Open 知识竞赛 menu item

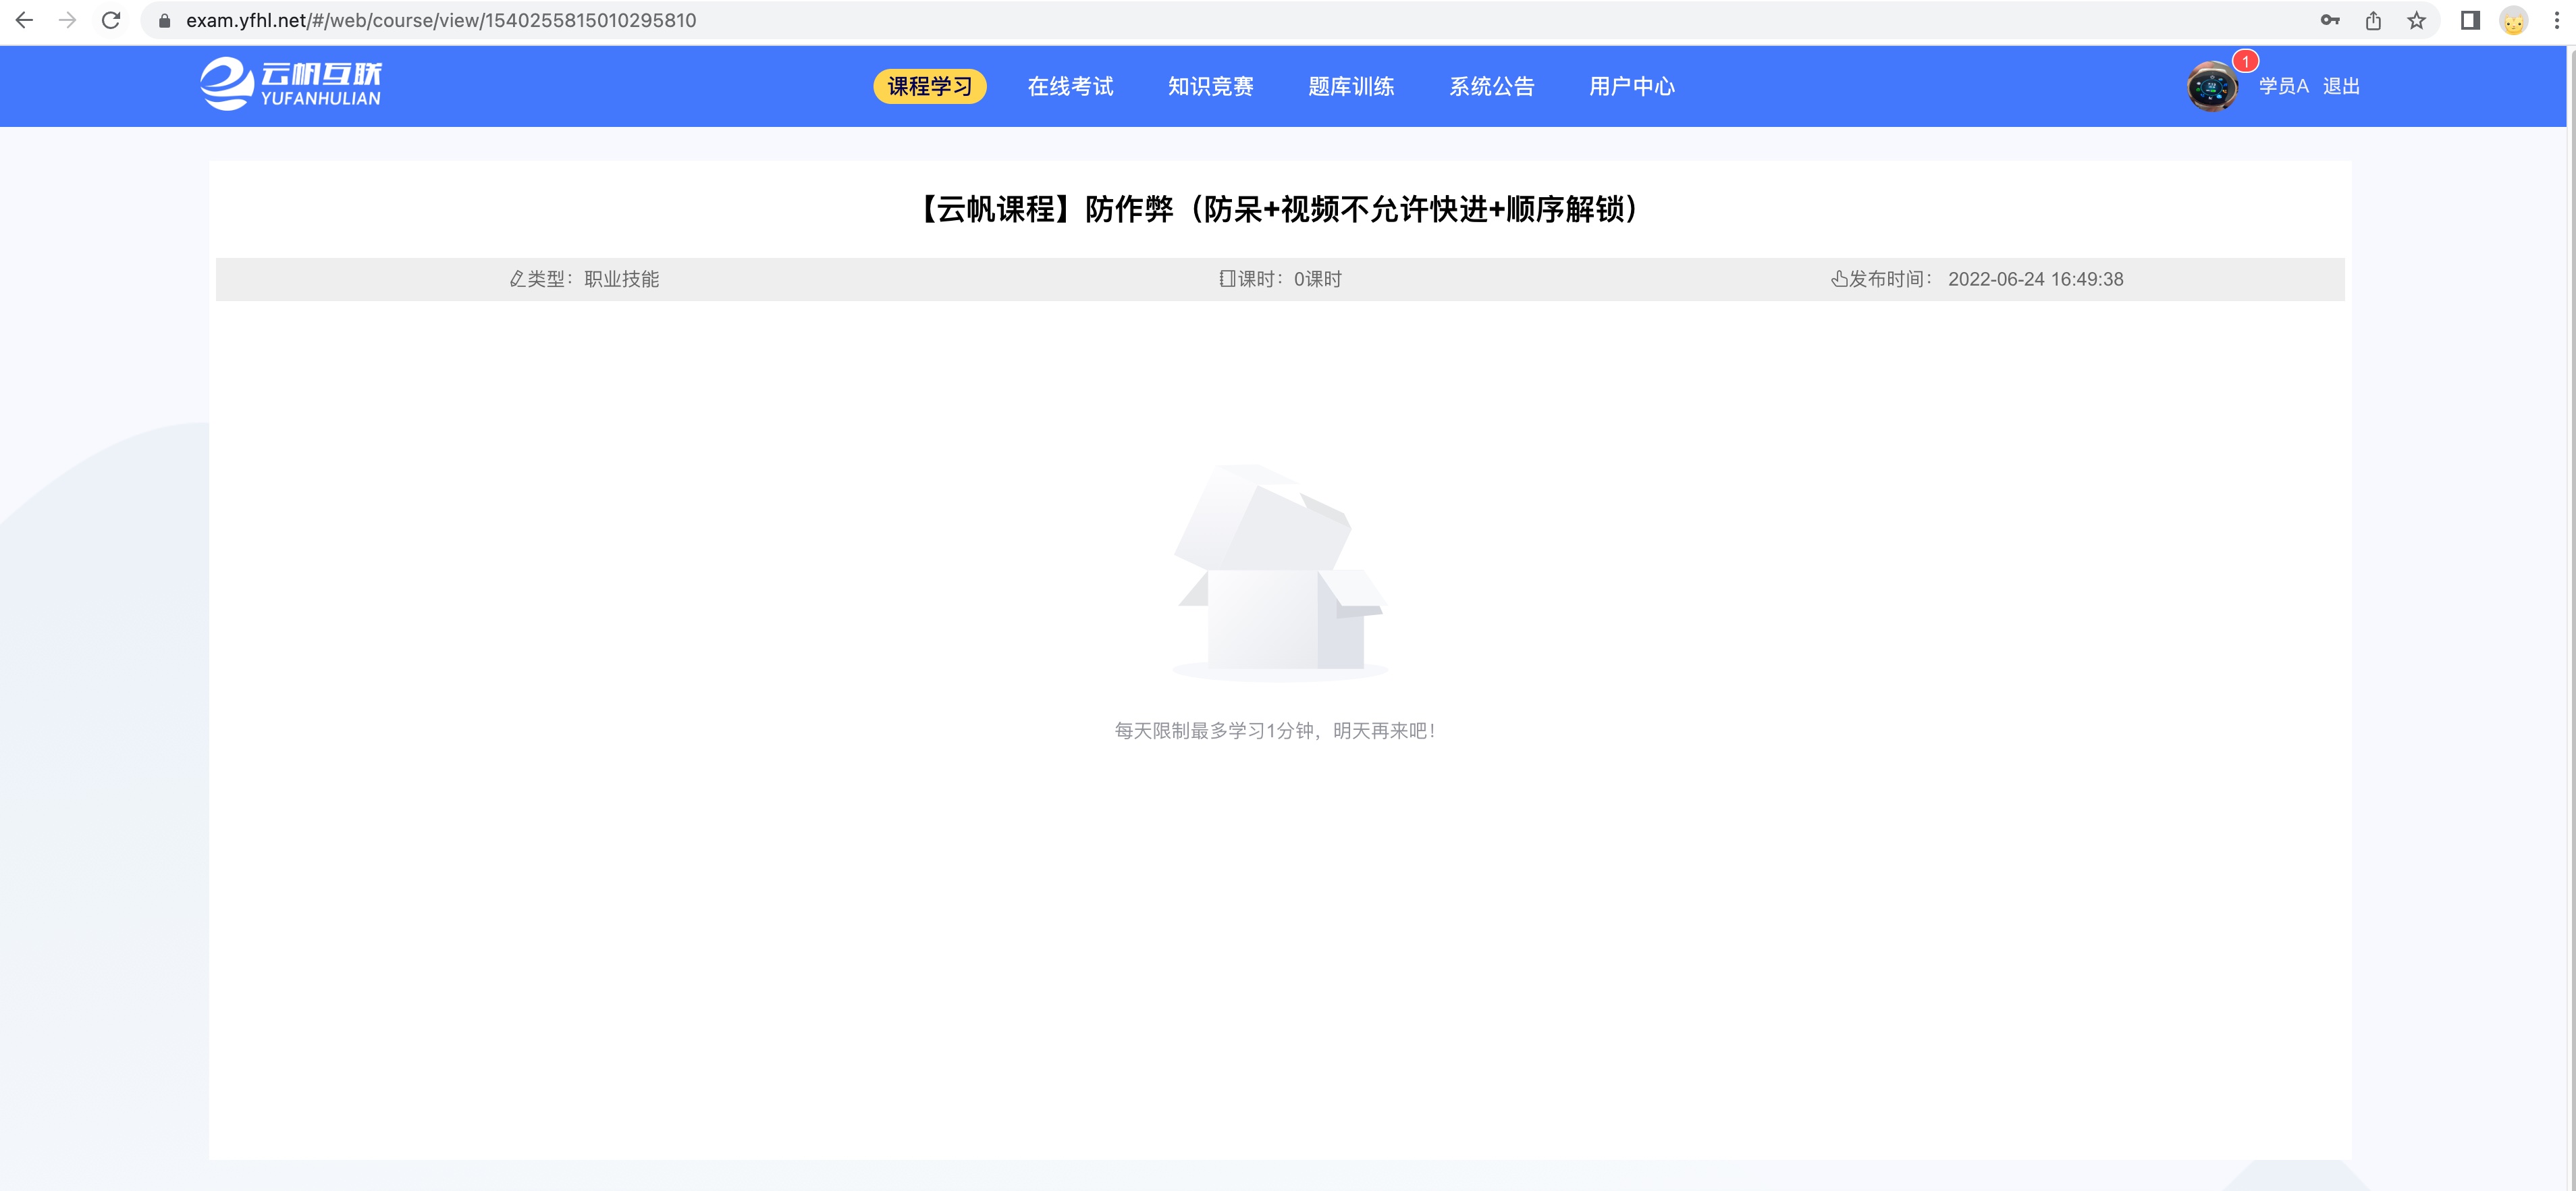pos(1211,87)
